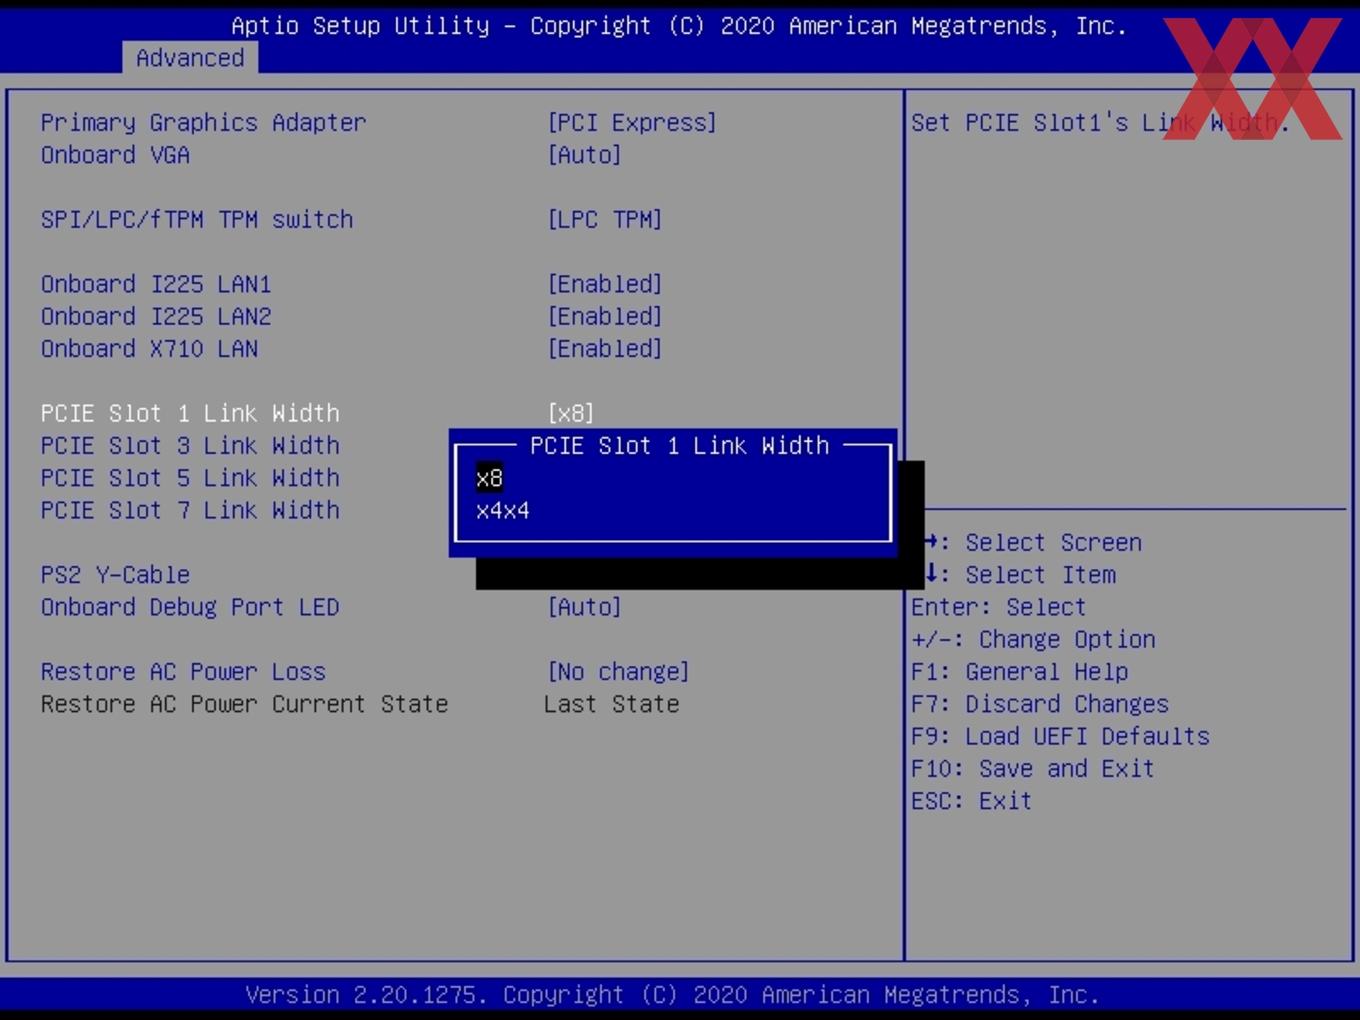Image resolution: width=1360 pixels, height=1020 pixels.
Task: Select PCIE Slot 3 Link Width row
Action: click(190, 446)
